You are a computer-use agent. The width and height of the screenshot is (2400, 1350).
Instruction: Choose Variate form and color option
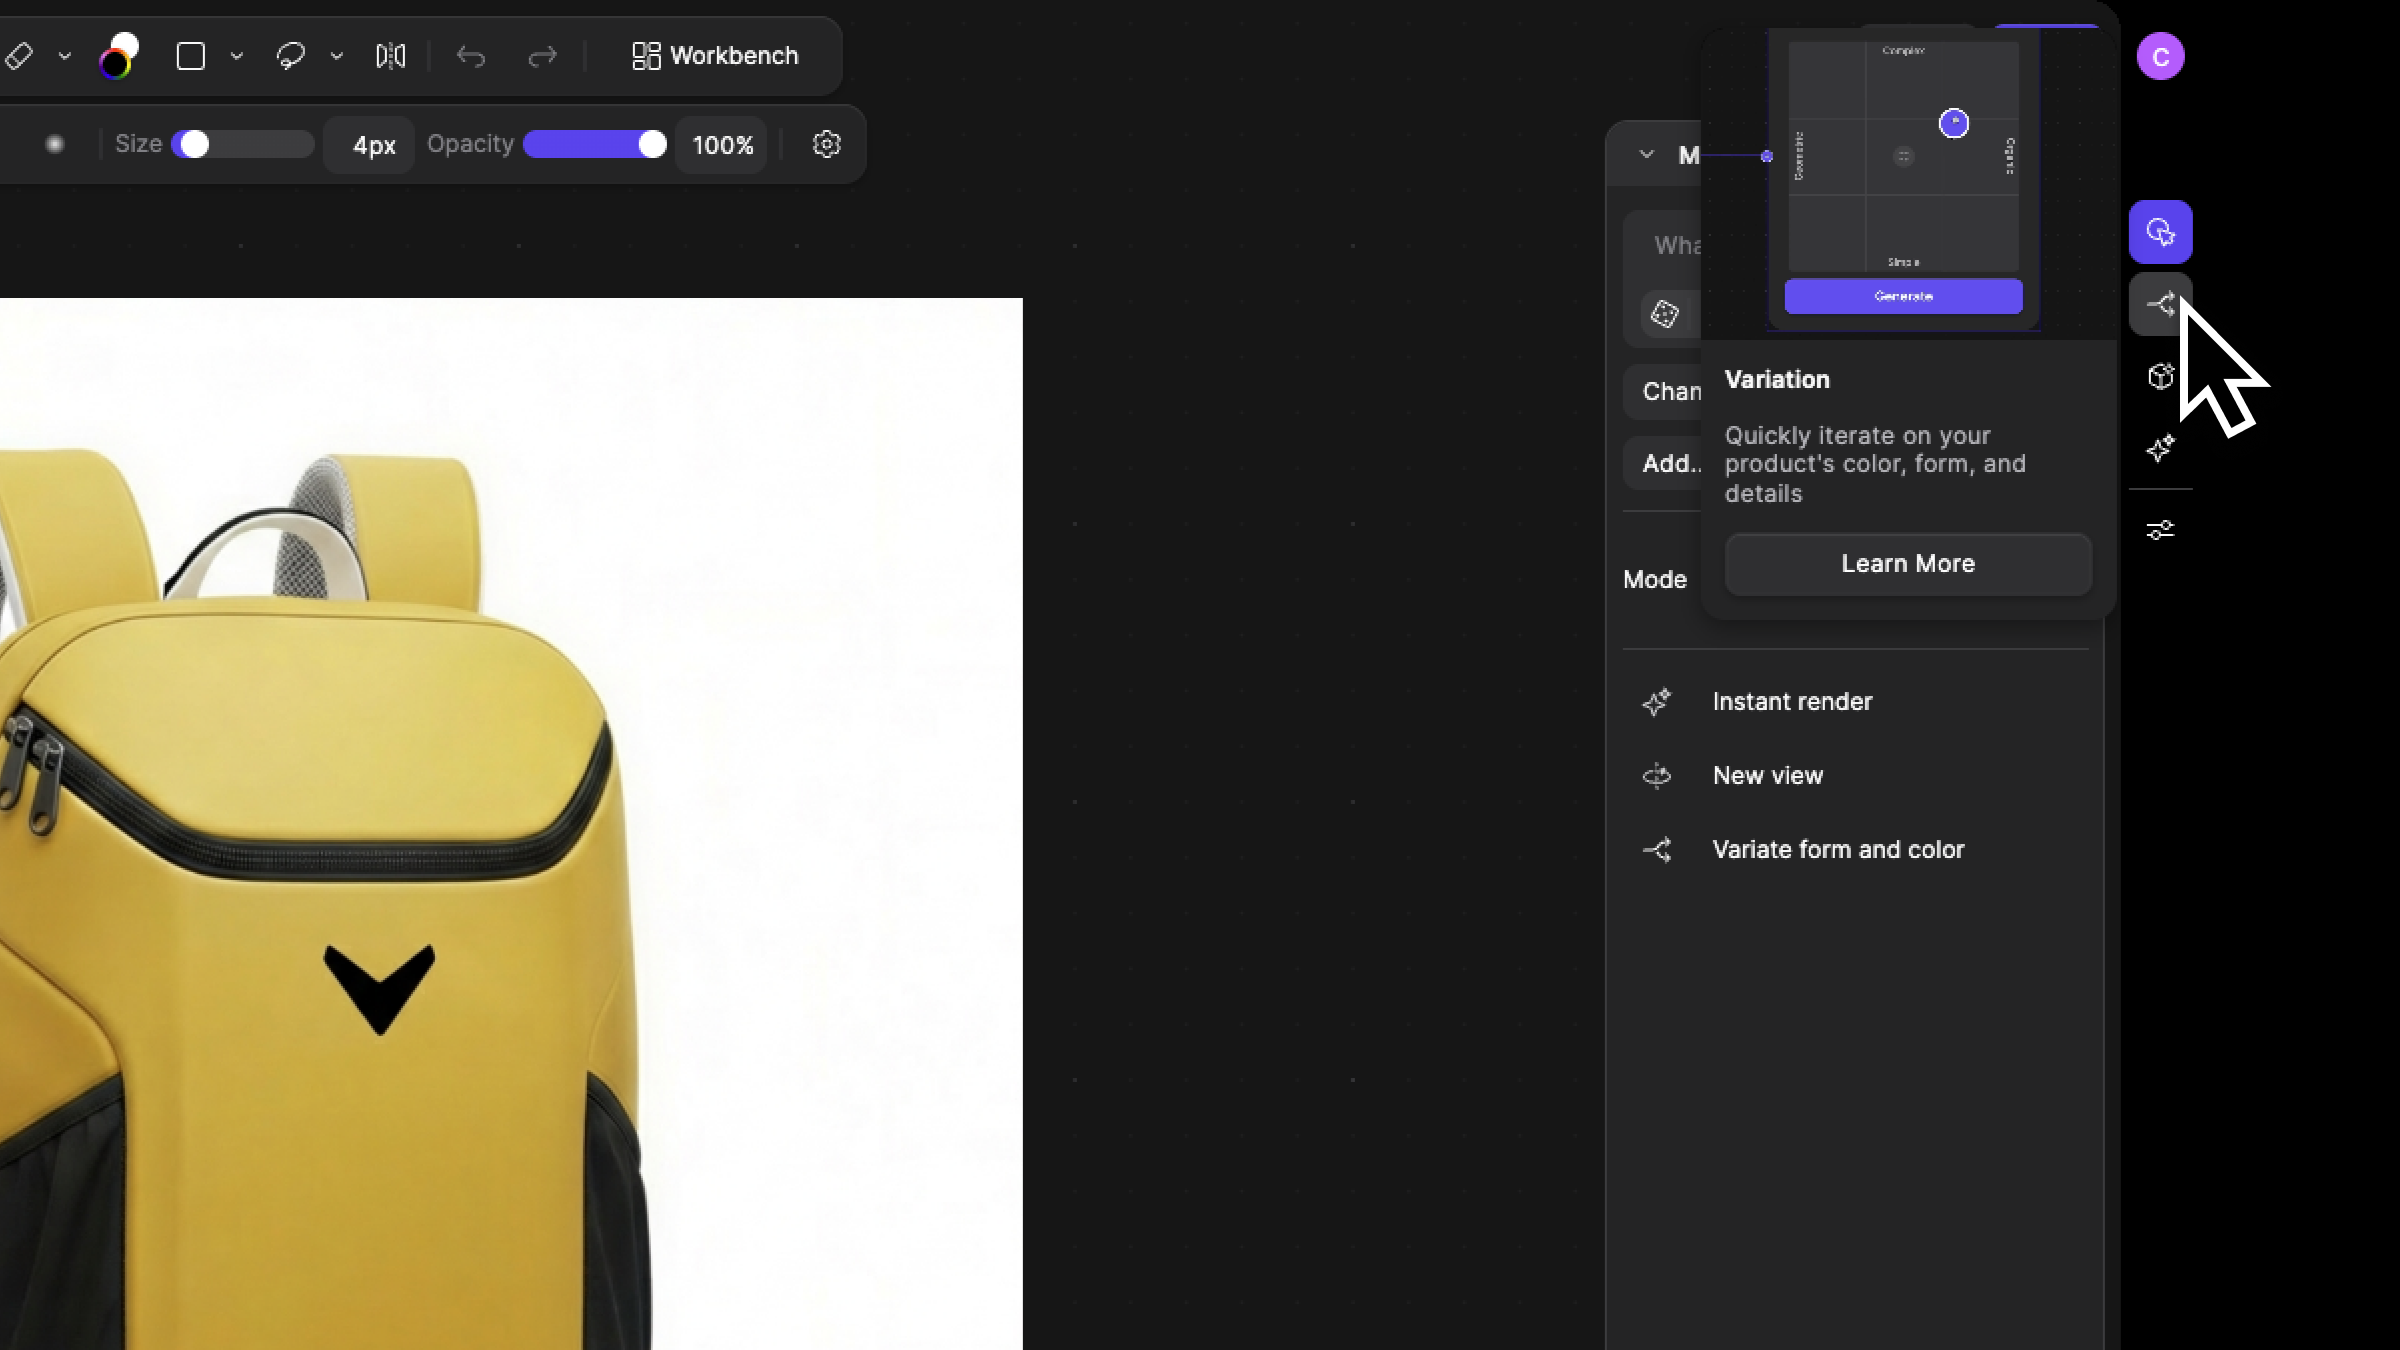click(x=1838, y=850)
